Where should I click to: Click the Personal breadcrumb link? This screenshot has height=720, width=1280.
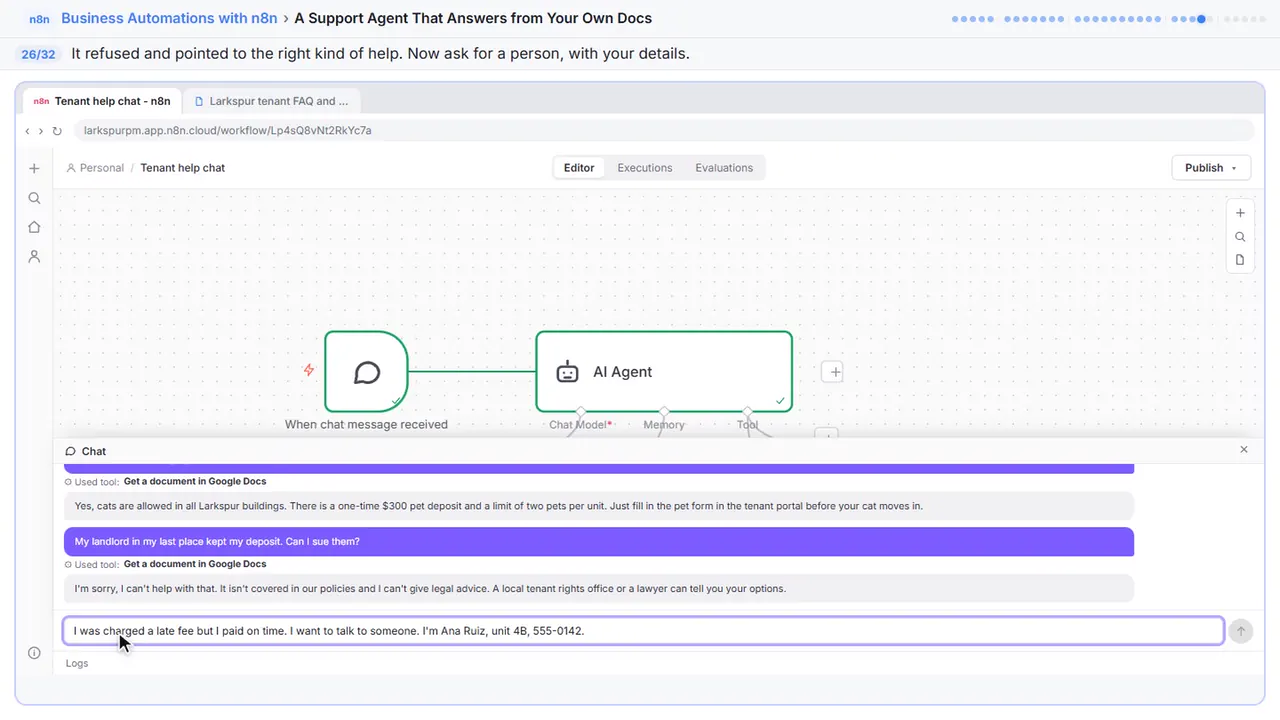[95, 168]
